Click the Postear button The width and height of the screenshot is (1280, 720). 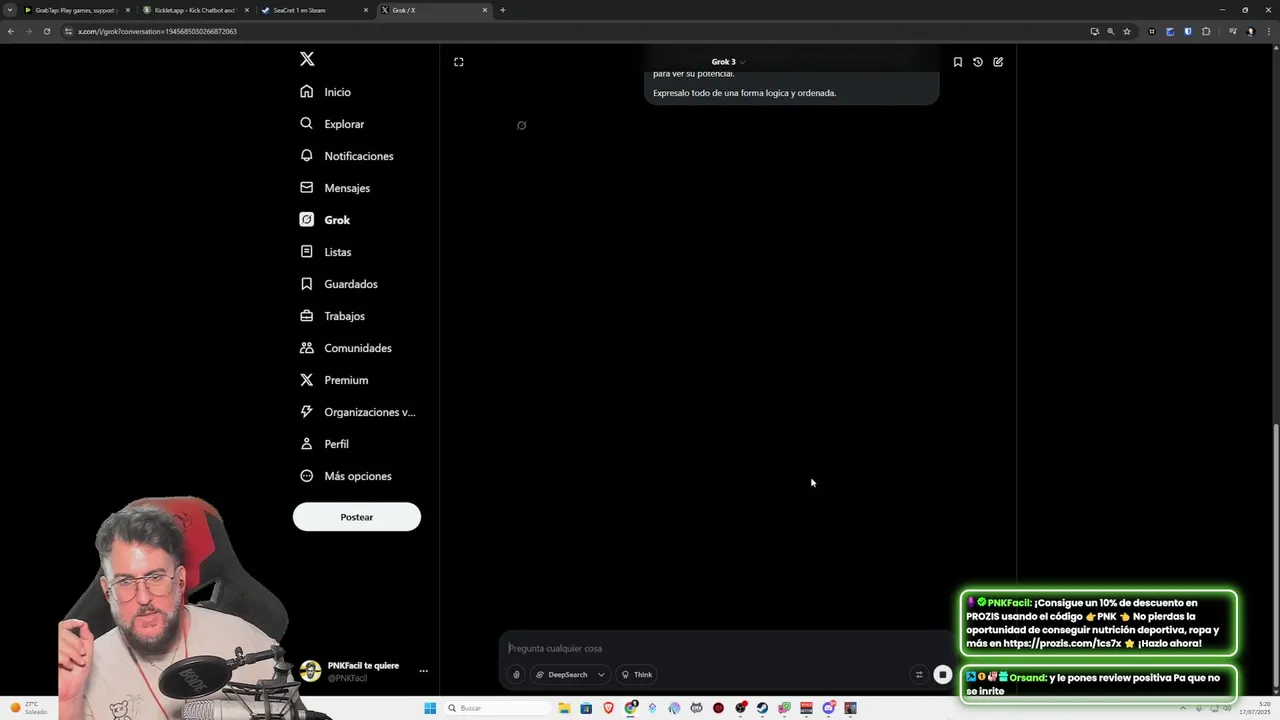(357, 517)
